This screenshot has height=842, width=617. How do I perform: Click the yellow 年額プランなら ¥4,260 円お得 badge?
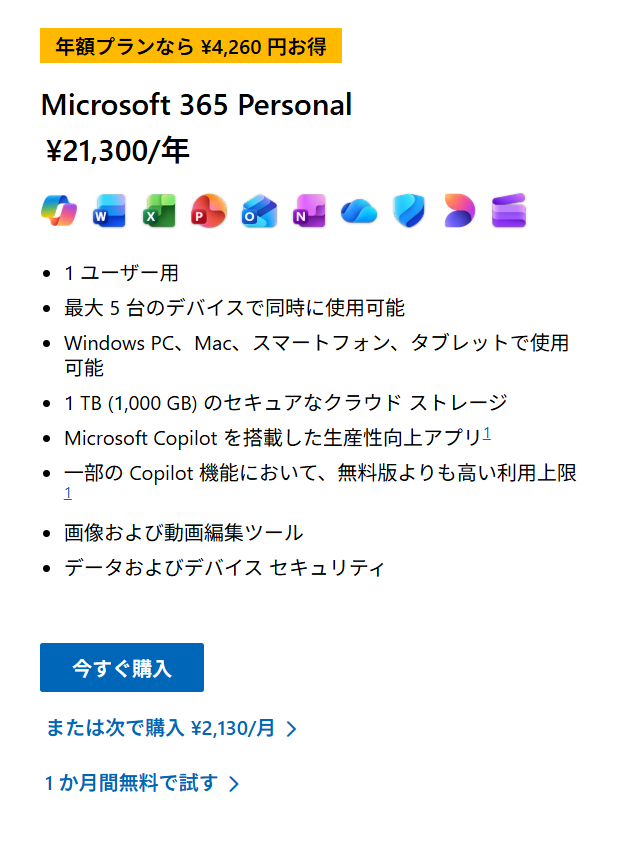(x=191, y=46)
